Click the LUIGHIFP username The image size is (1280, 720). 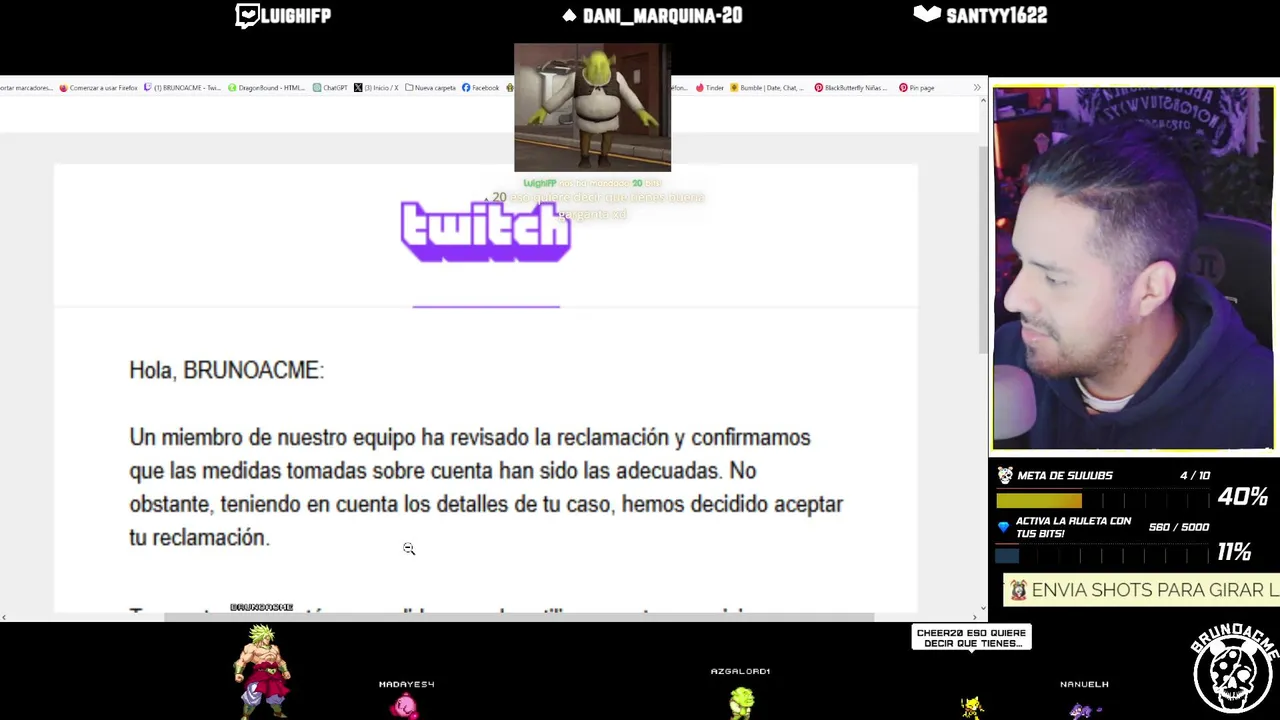pyautogui.click(x=297, y=15)
